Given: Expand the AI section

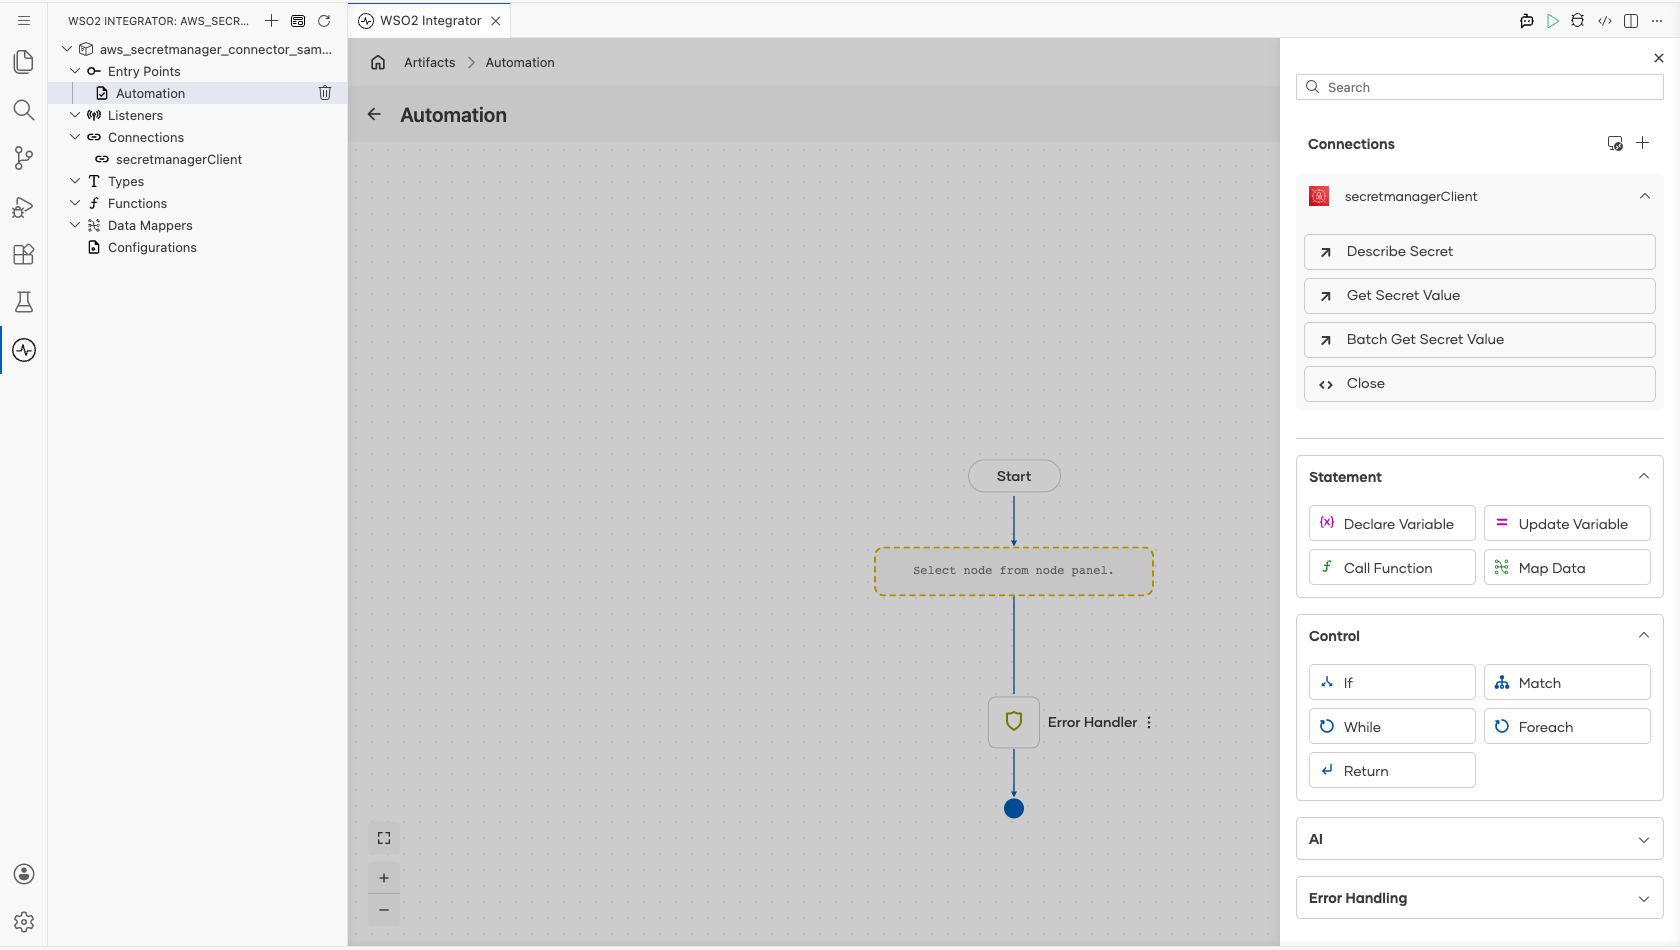Looking at the screenshot, I should (x=1644, y=840).
